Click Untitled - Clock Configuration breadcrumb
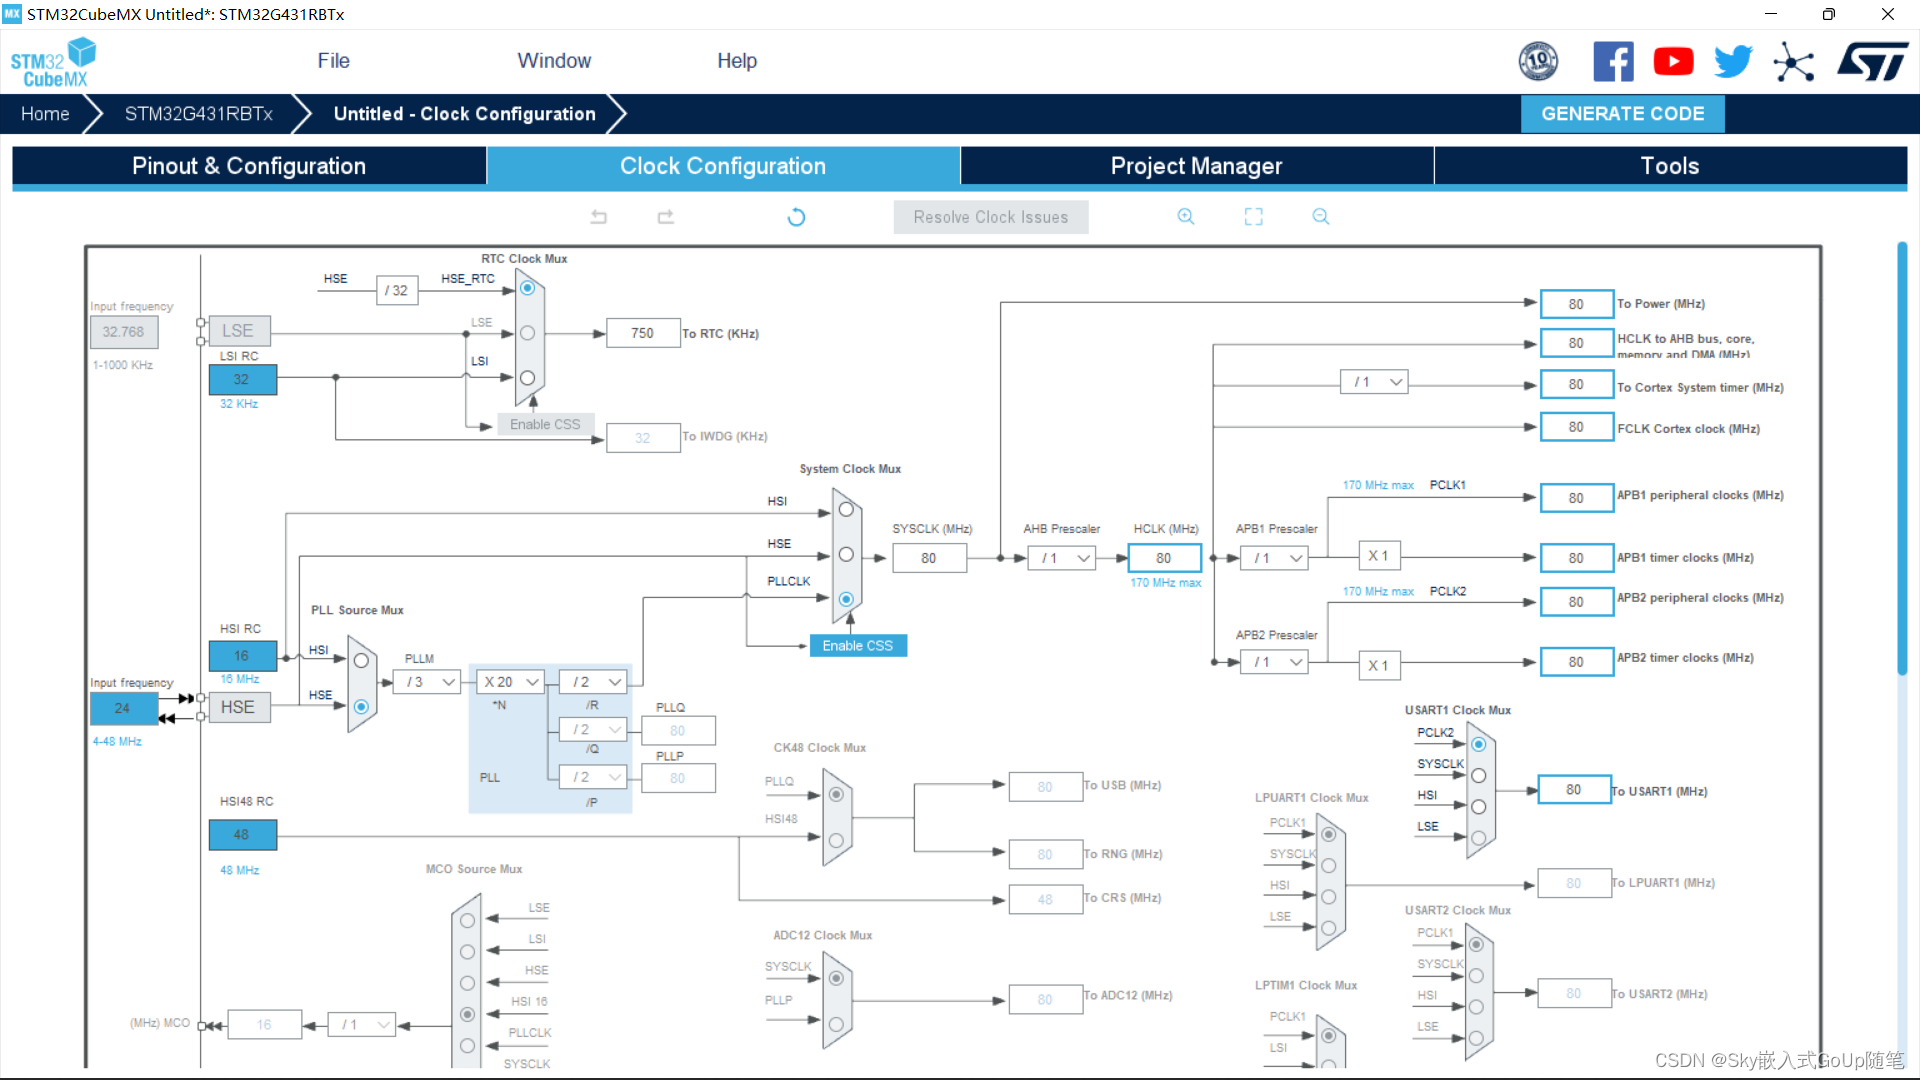Screen dimensions: 1920x1080 point(465,114)
